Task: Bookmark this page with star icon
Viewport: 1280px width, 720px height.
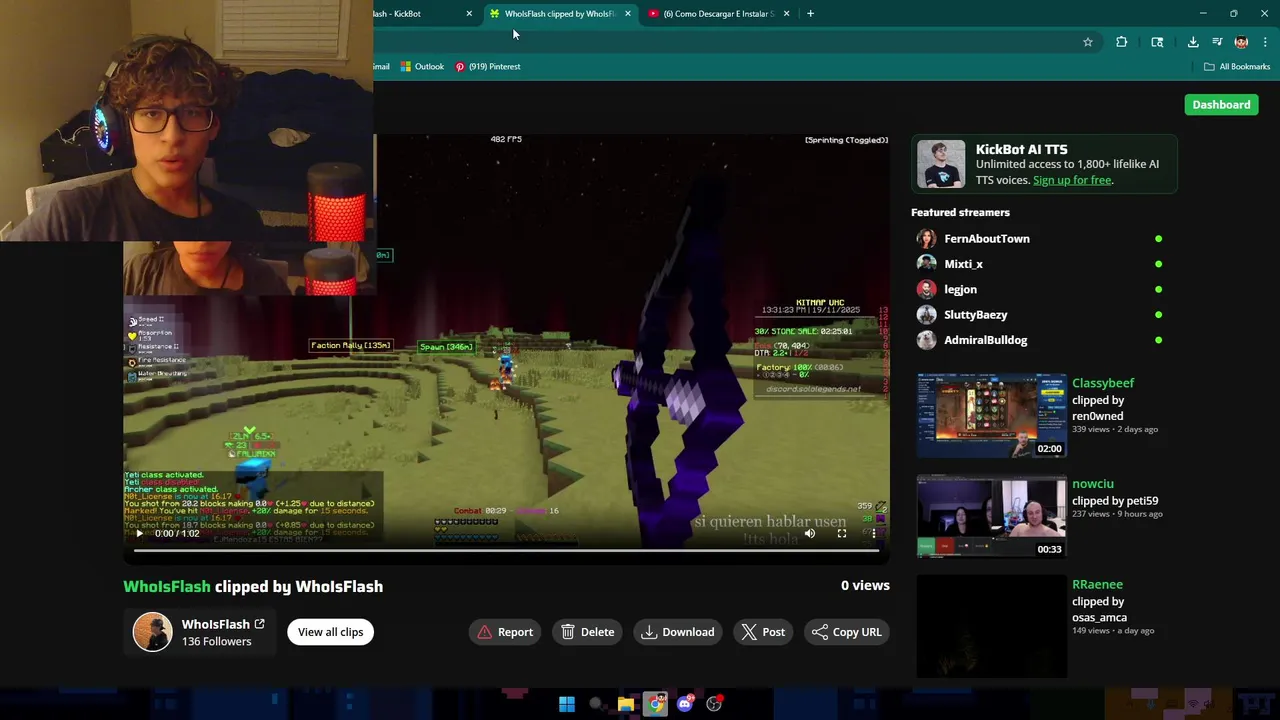Action: point(1088,42)
